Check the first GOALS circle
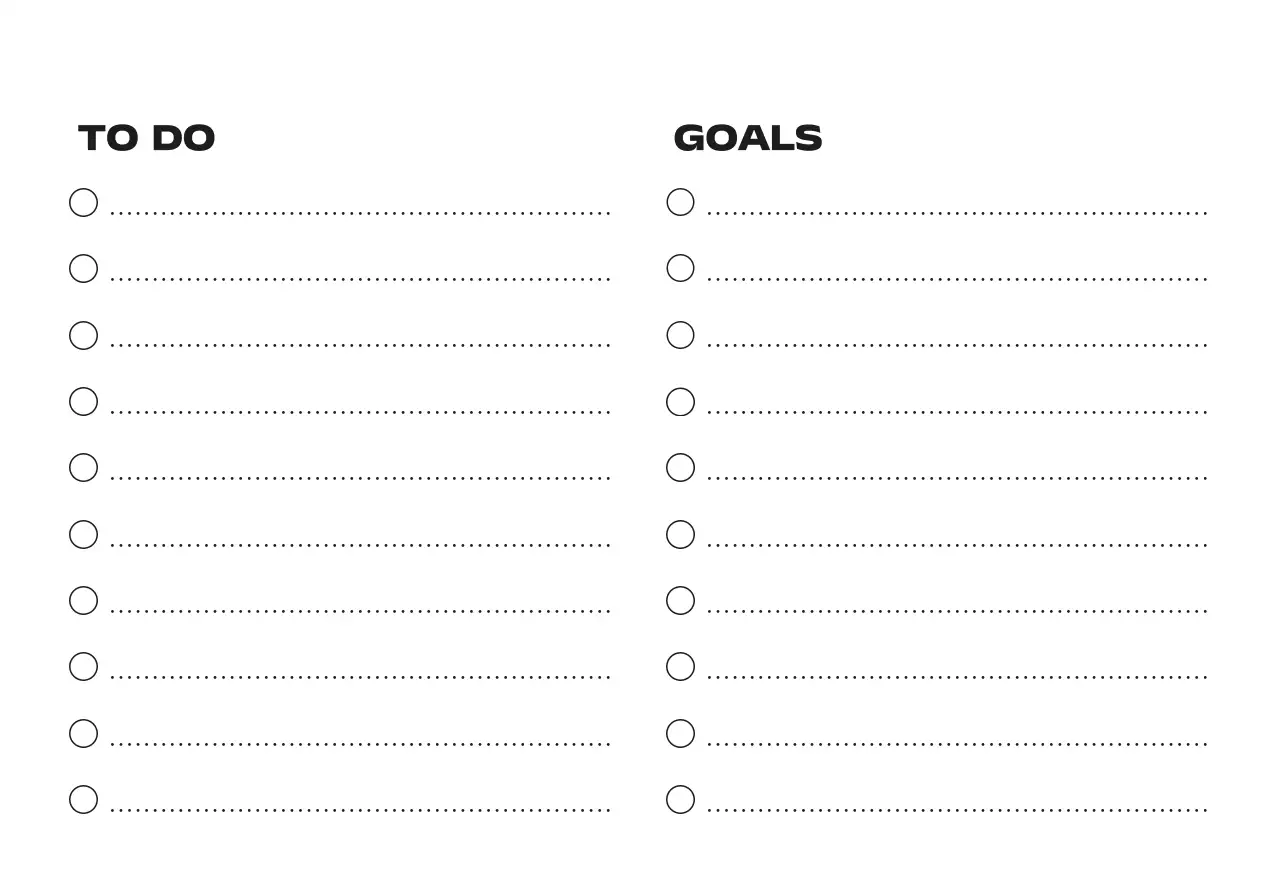Image resolution: width=1280 pixels, height=880 pixels. (680, 203)
